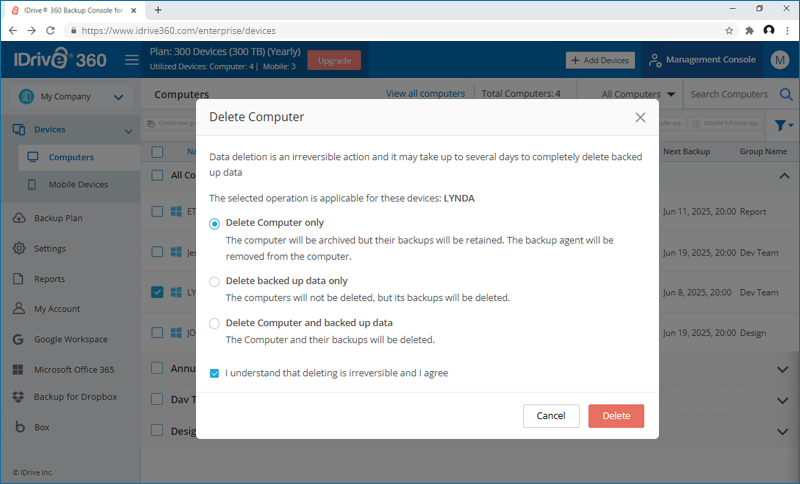Collapse the Devices sidebar section
The height and width of the screenshot is (484, 800).
(x=128, y=131)
